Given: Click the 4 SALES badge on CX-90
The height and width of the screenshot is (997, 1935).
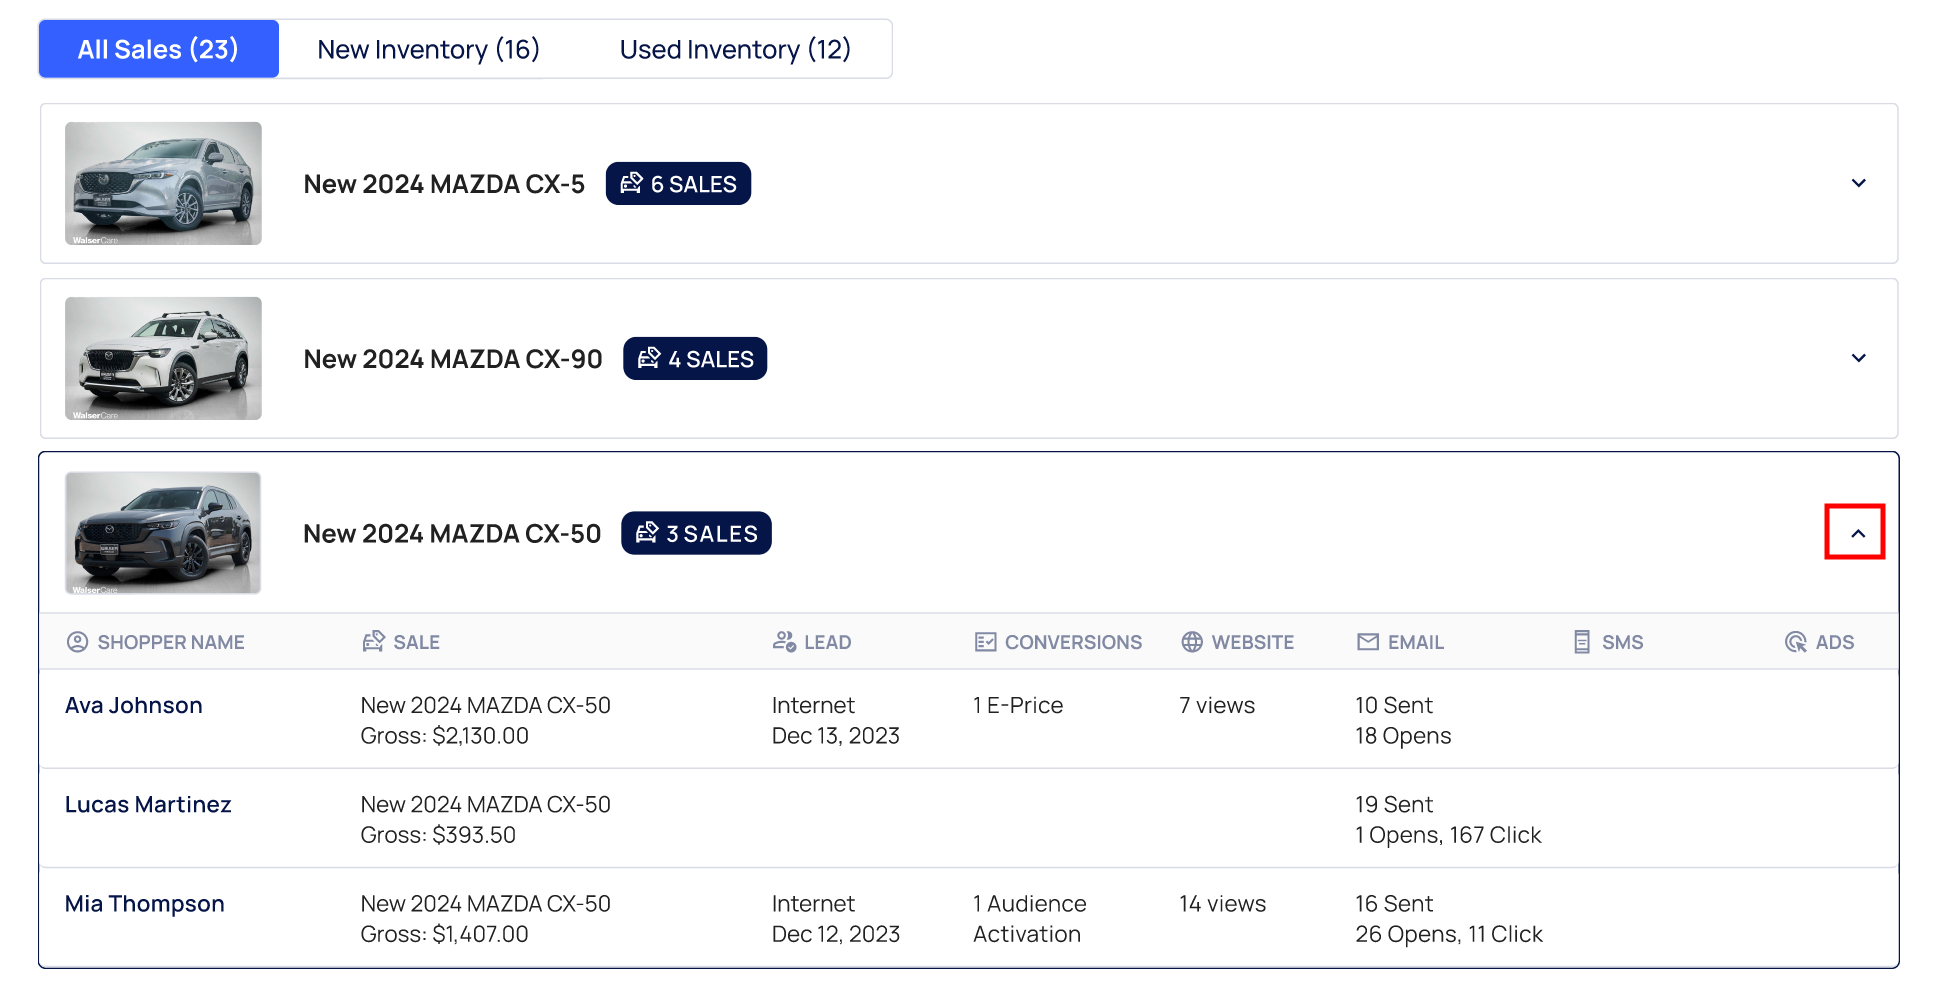Looking at the screenshot, I should pos(695,359).
